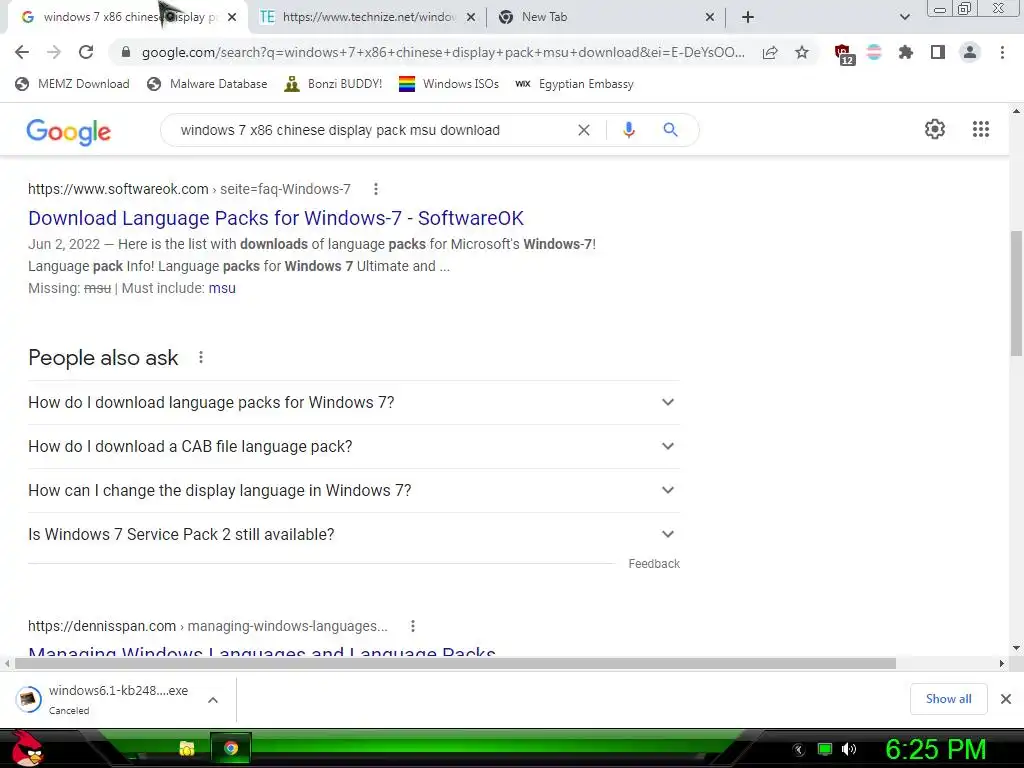The height and width of the screenshot is (768, 1024).
Task: Click the browser forward arrow
Action: point(54,52)
